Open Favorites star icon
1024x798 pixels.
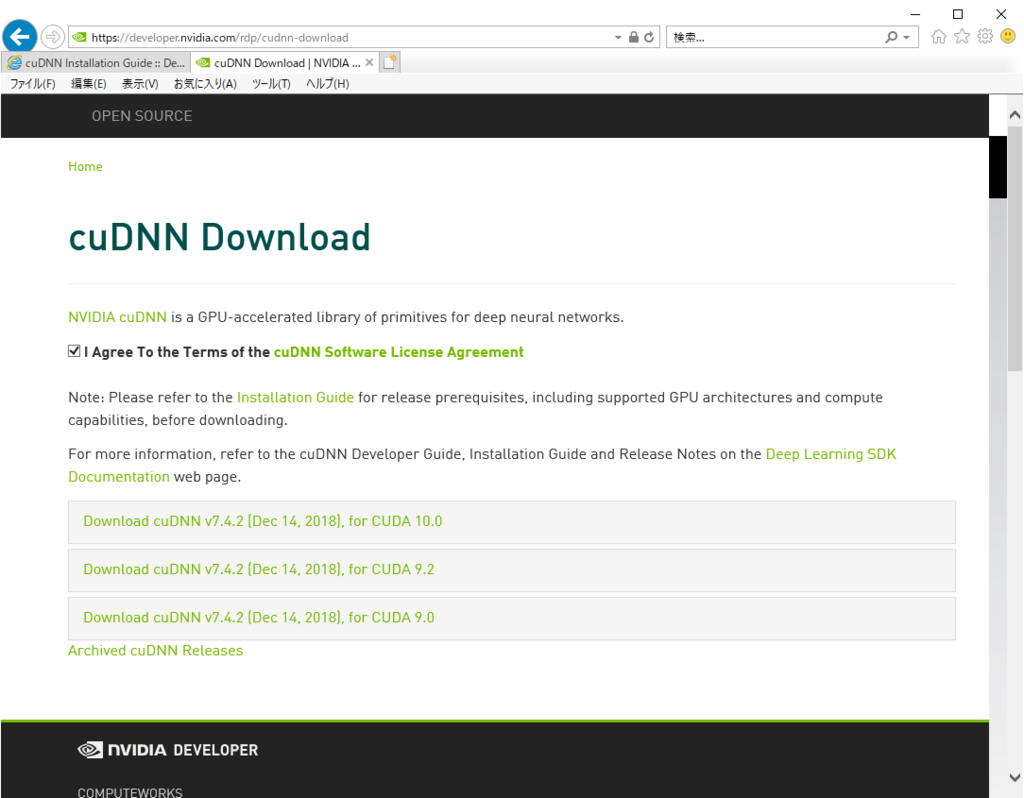962,37
